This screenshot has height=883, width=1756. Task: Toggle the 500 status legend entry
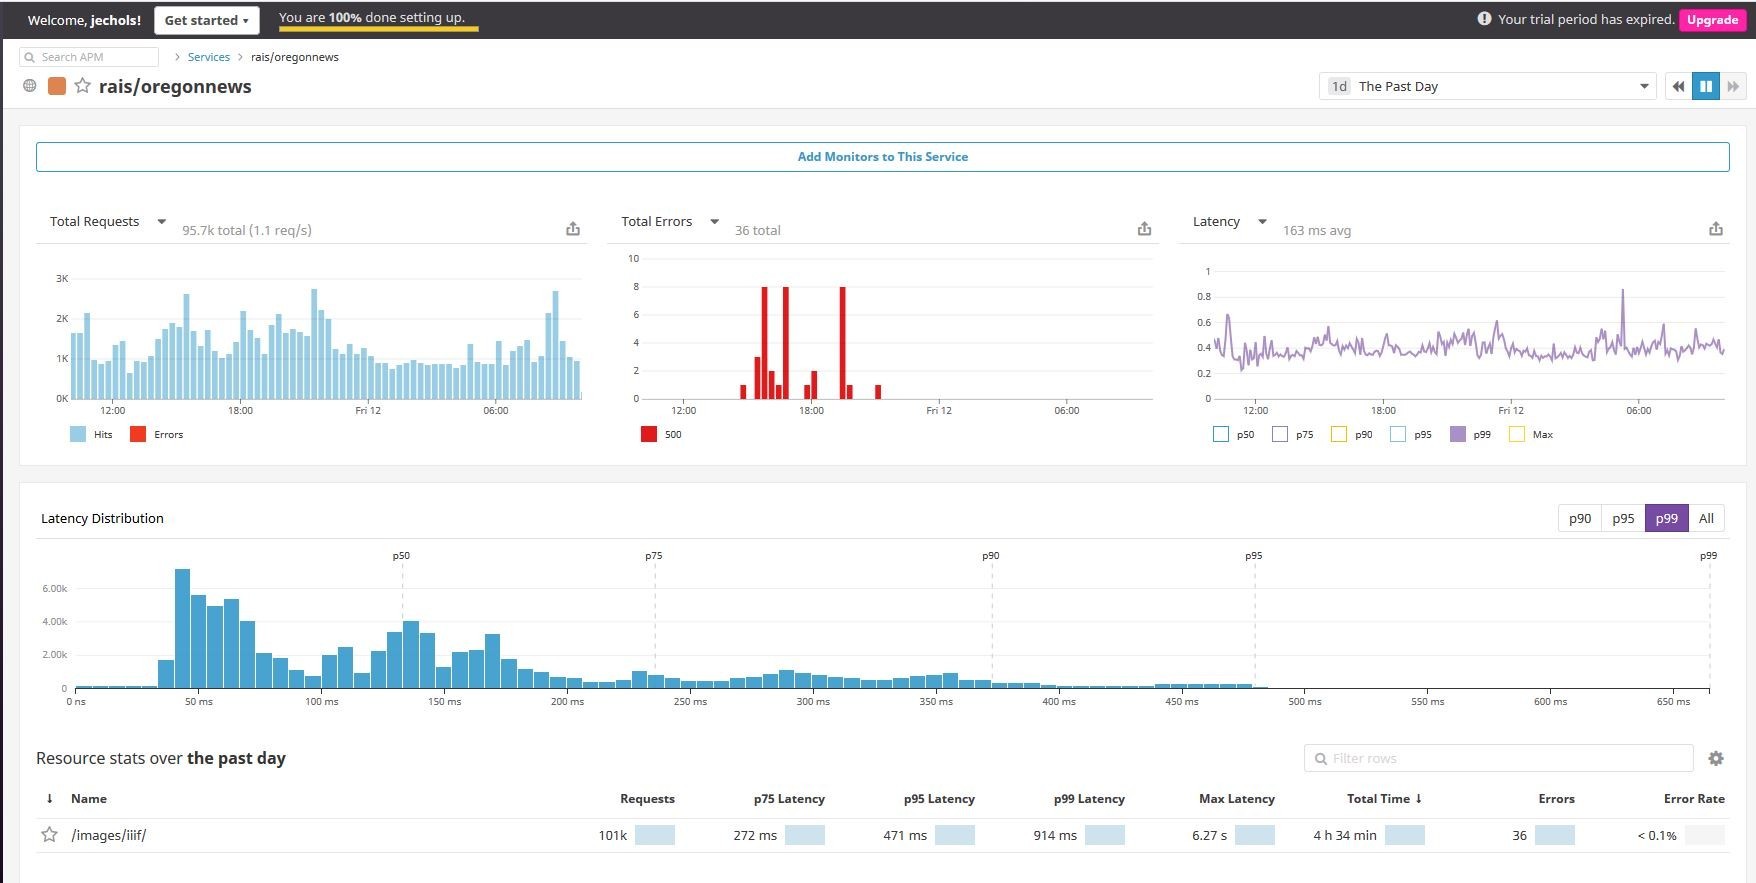[649, 434]
